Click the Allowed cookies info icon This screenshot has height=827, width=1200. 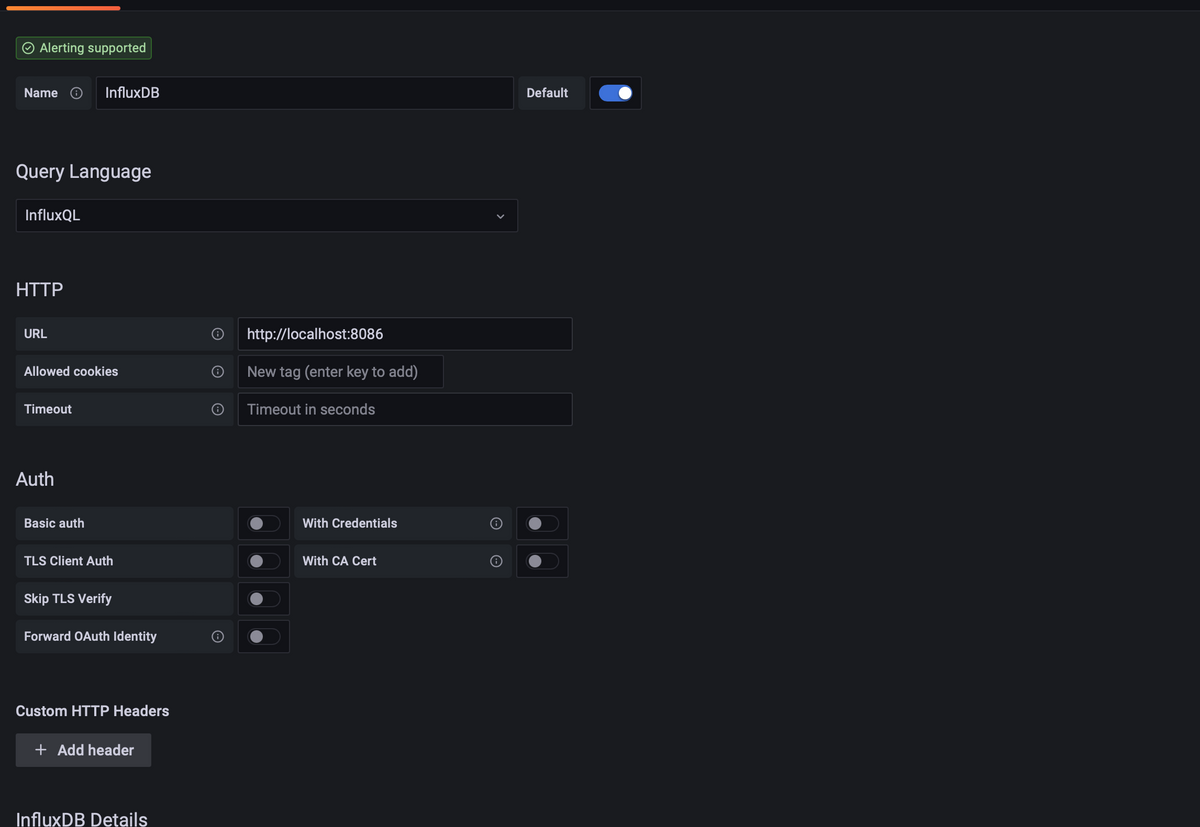(217, 372)
